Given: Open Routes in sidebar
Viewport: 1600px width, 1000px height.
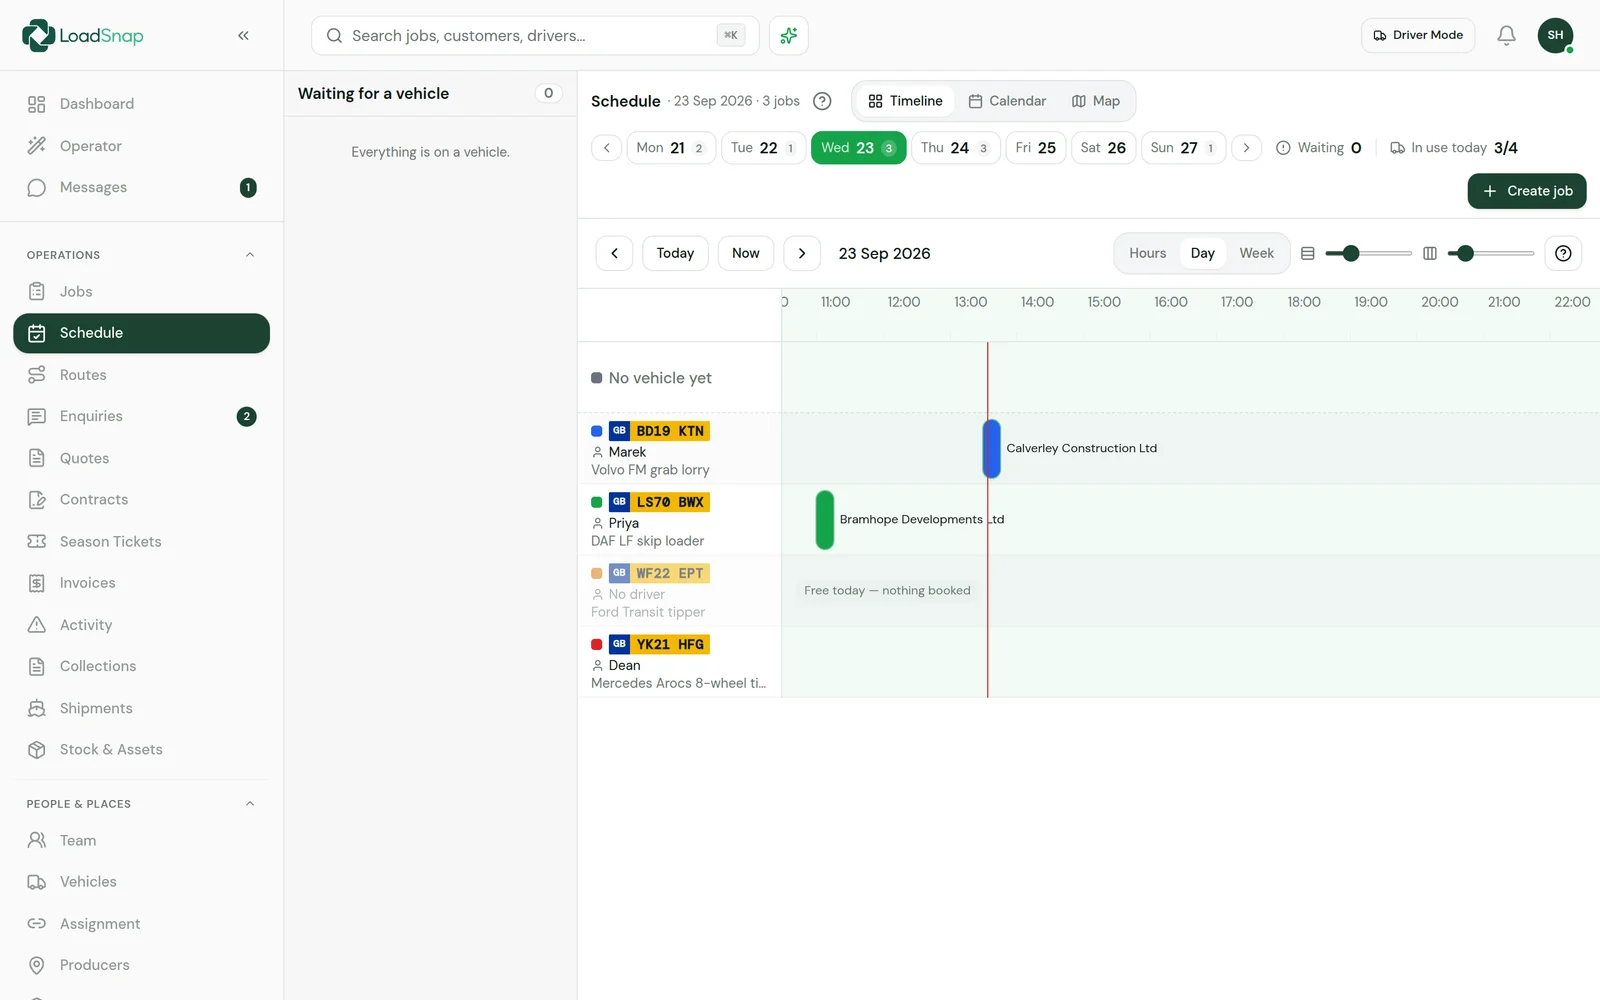Looking at the screenshot, I should click(141, 375).
